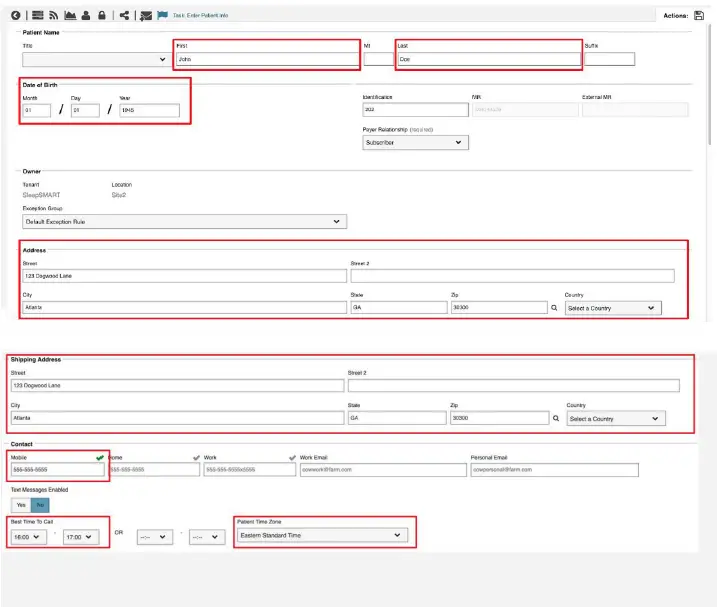Viewport: 717px width, 607px height.
Task: Click the back arrow icon in toolbar
Action: 15,16
